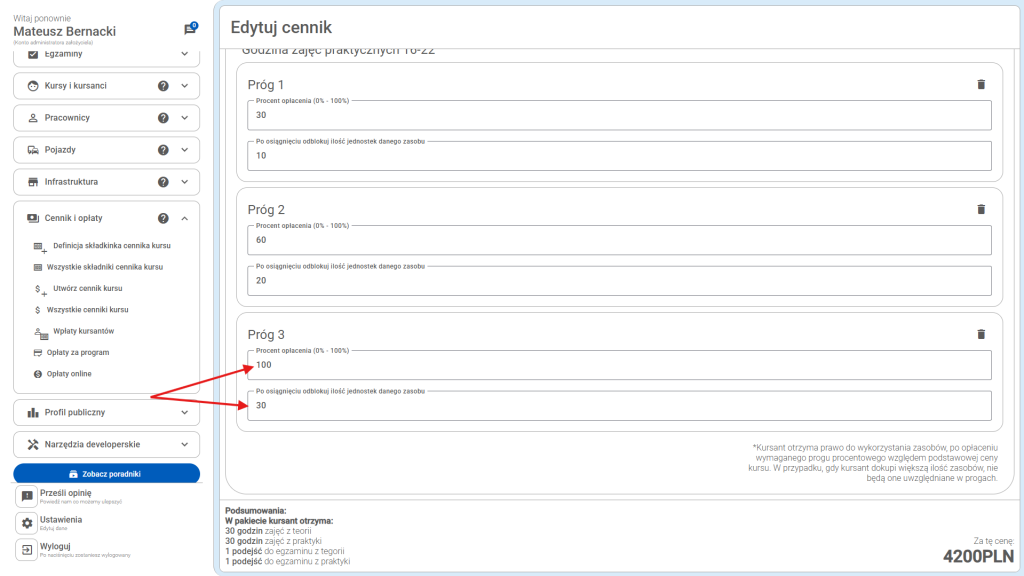This screenshot has width=1024, height=576.
Task: Click help icon beside Infrastruktura
Action: pos(163,182)
